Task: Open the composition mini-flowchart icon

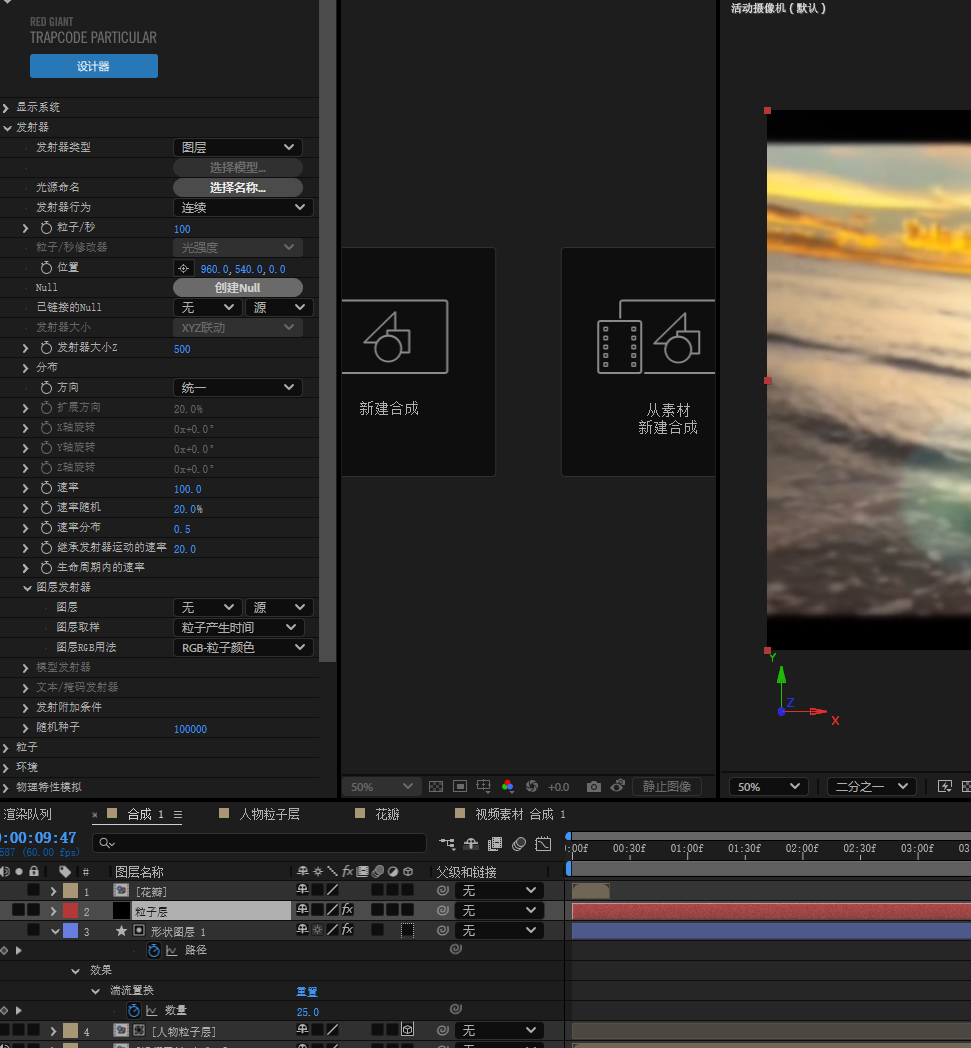Action: click(446, 844)
